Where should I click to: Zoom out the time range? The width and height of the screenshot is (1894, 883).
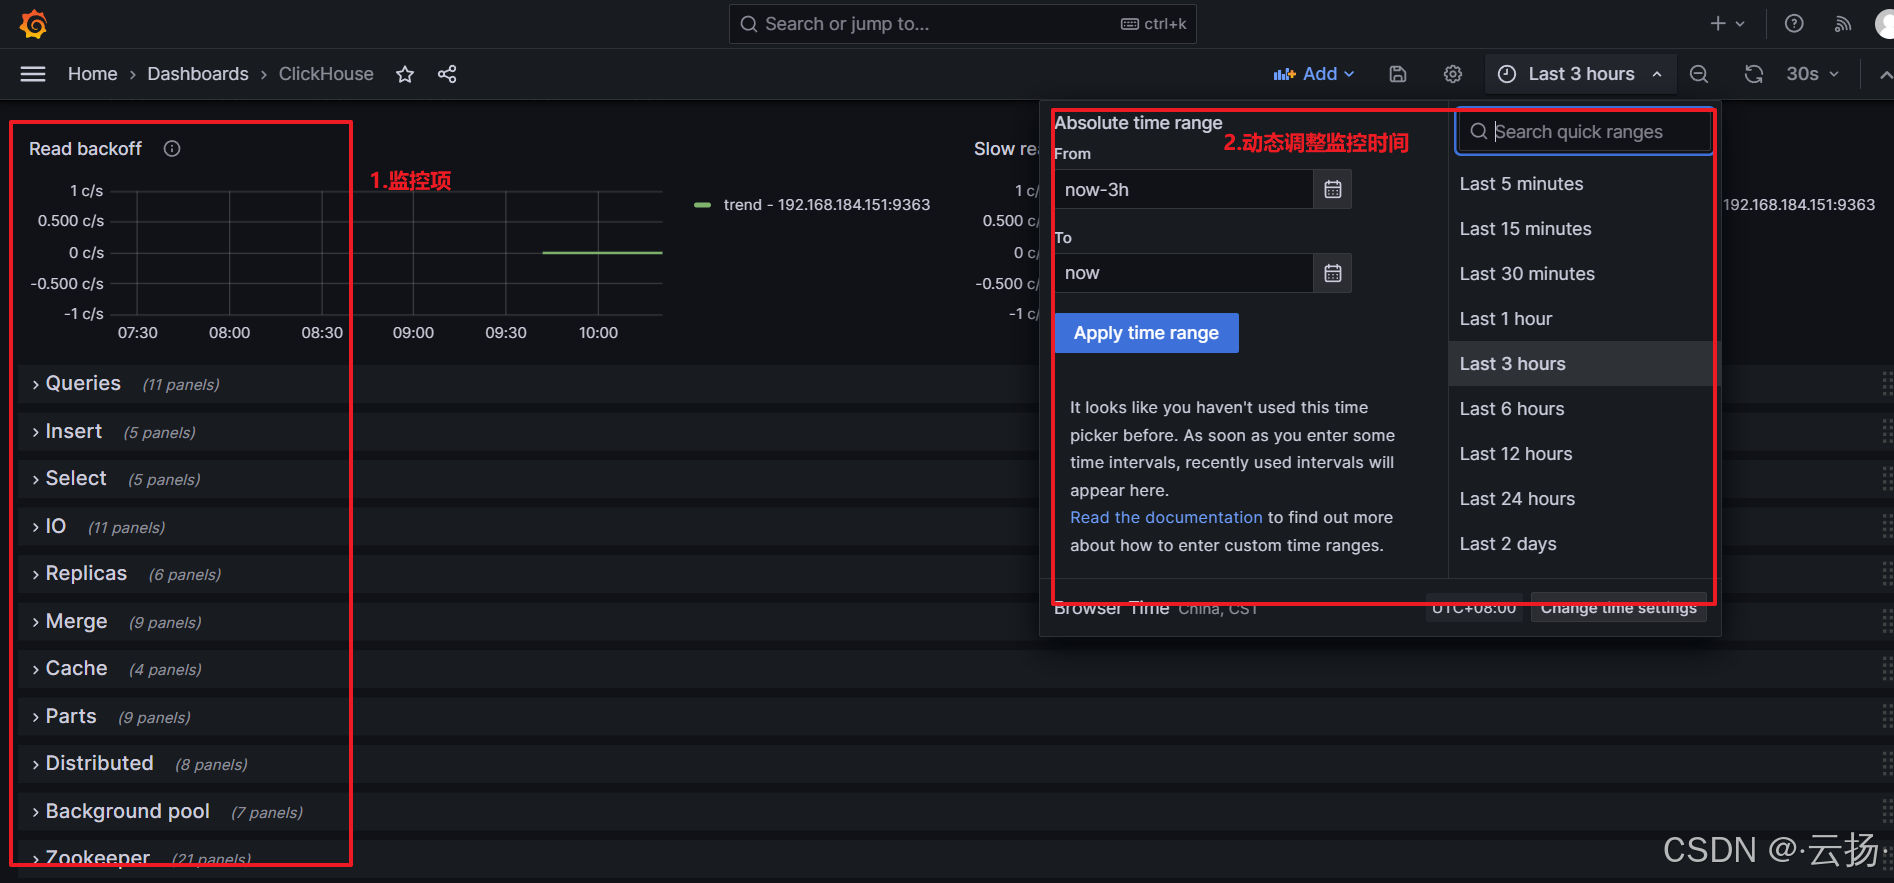tap(1699, 74)
